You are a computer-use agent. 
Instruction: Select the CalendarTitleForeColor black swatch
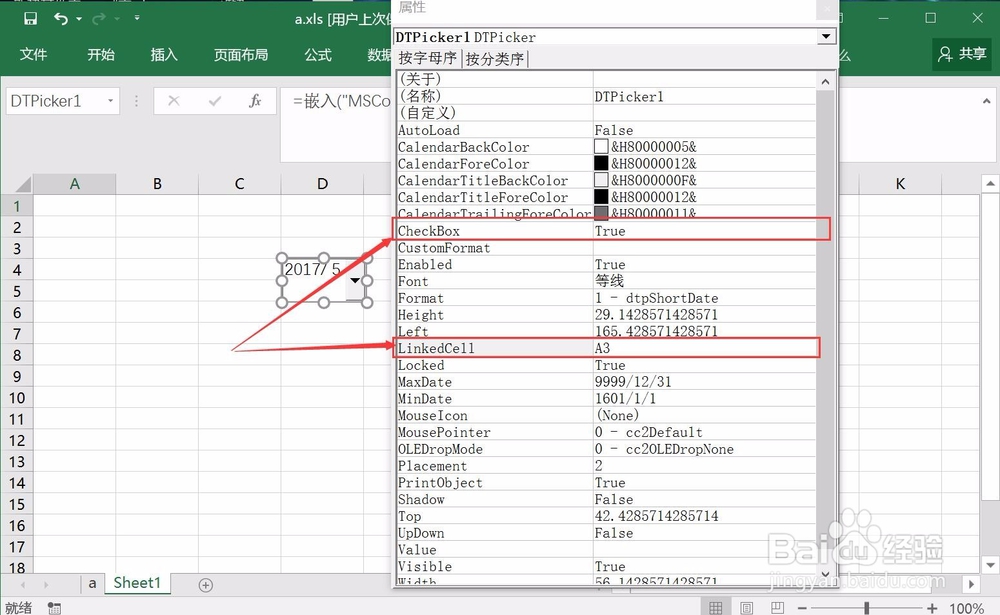(x=601, y=196)
